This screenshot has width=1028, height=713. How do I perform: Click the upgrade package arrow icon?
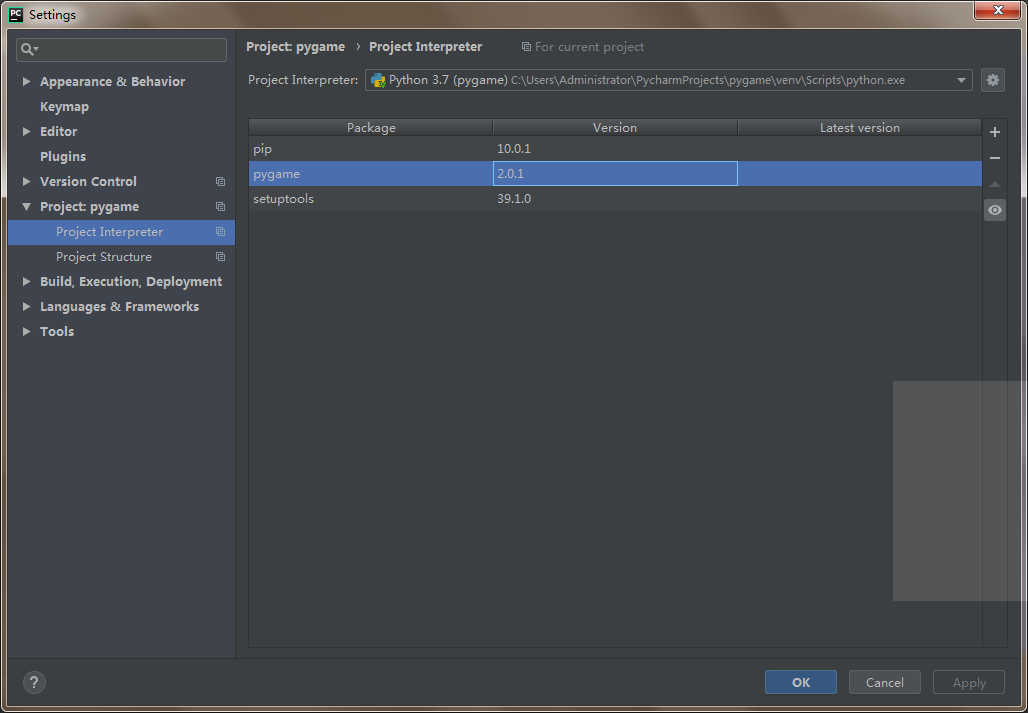(994, 183)
